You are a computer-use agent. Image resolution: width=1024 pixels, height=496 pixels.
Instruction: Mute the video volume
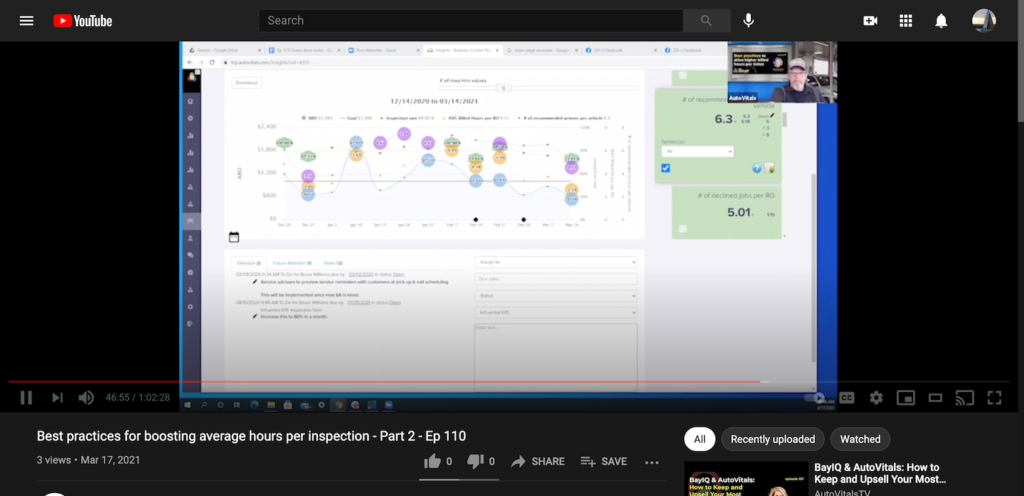(x=86, y=397)
